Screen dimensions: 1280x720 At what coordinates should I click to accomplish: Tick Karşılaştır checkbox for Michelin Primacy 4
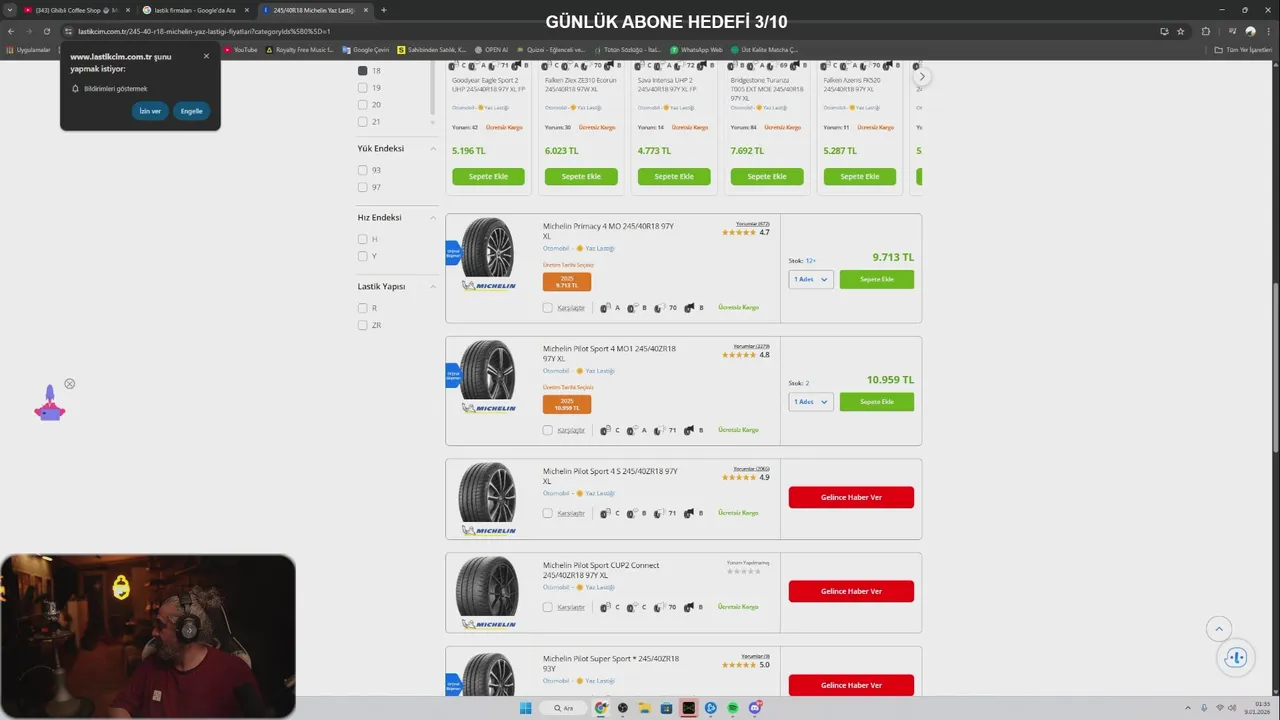tap(547, 308)
